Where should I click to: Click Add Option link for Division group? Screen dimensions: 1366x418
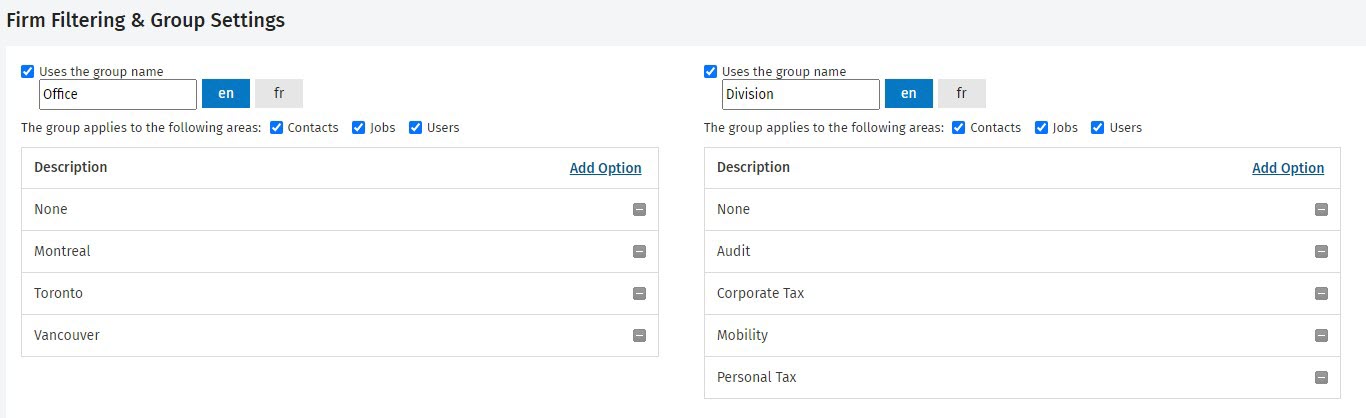[x=1288, y=168]
